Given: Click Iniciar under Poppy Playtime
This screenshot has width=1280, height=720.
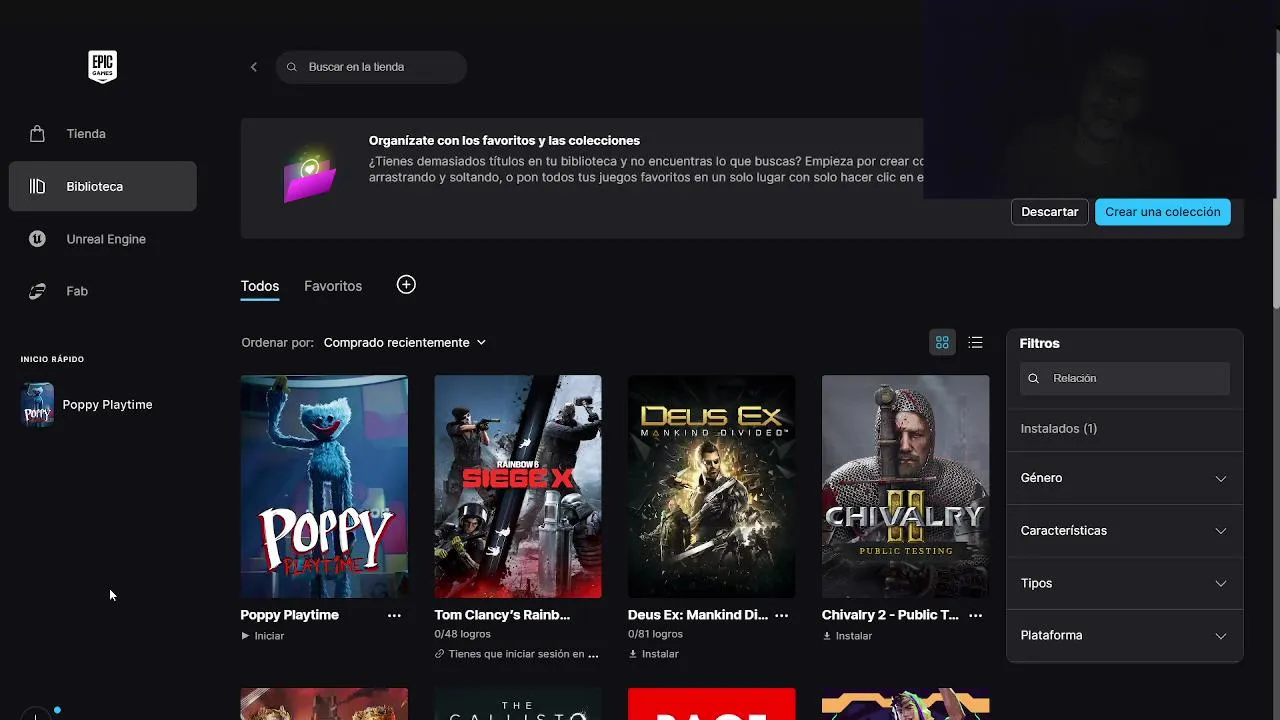Looking at the screenshot, I should (x=263, y=636).
